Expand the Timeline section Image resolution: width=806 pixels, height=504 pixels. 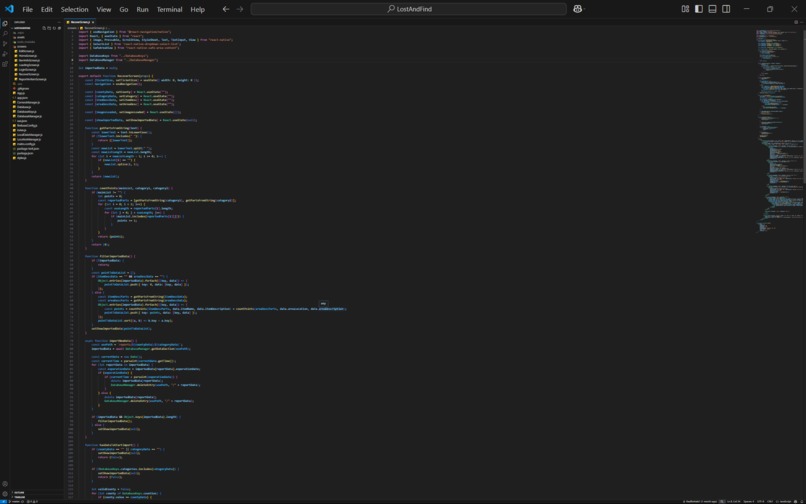(19, 497)
